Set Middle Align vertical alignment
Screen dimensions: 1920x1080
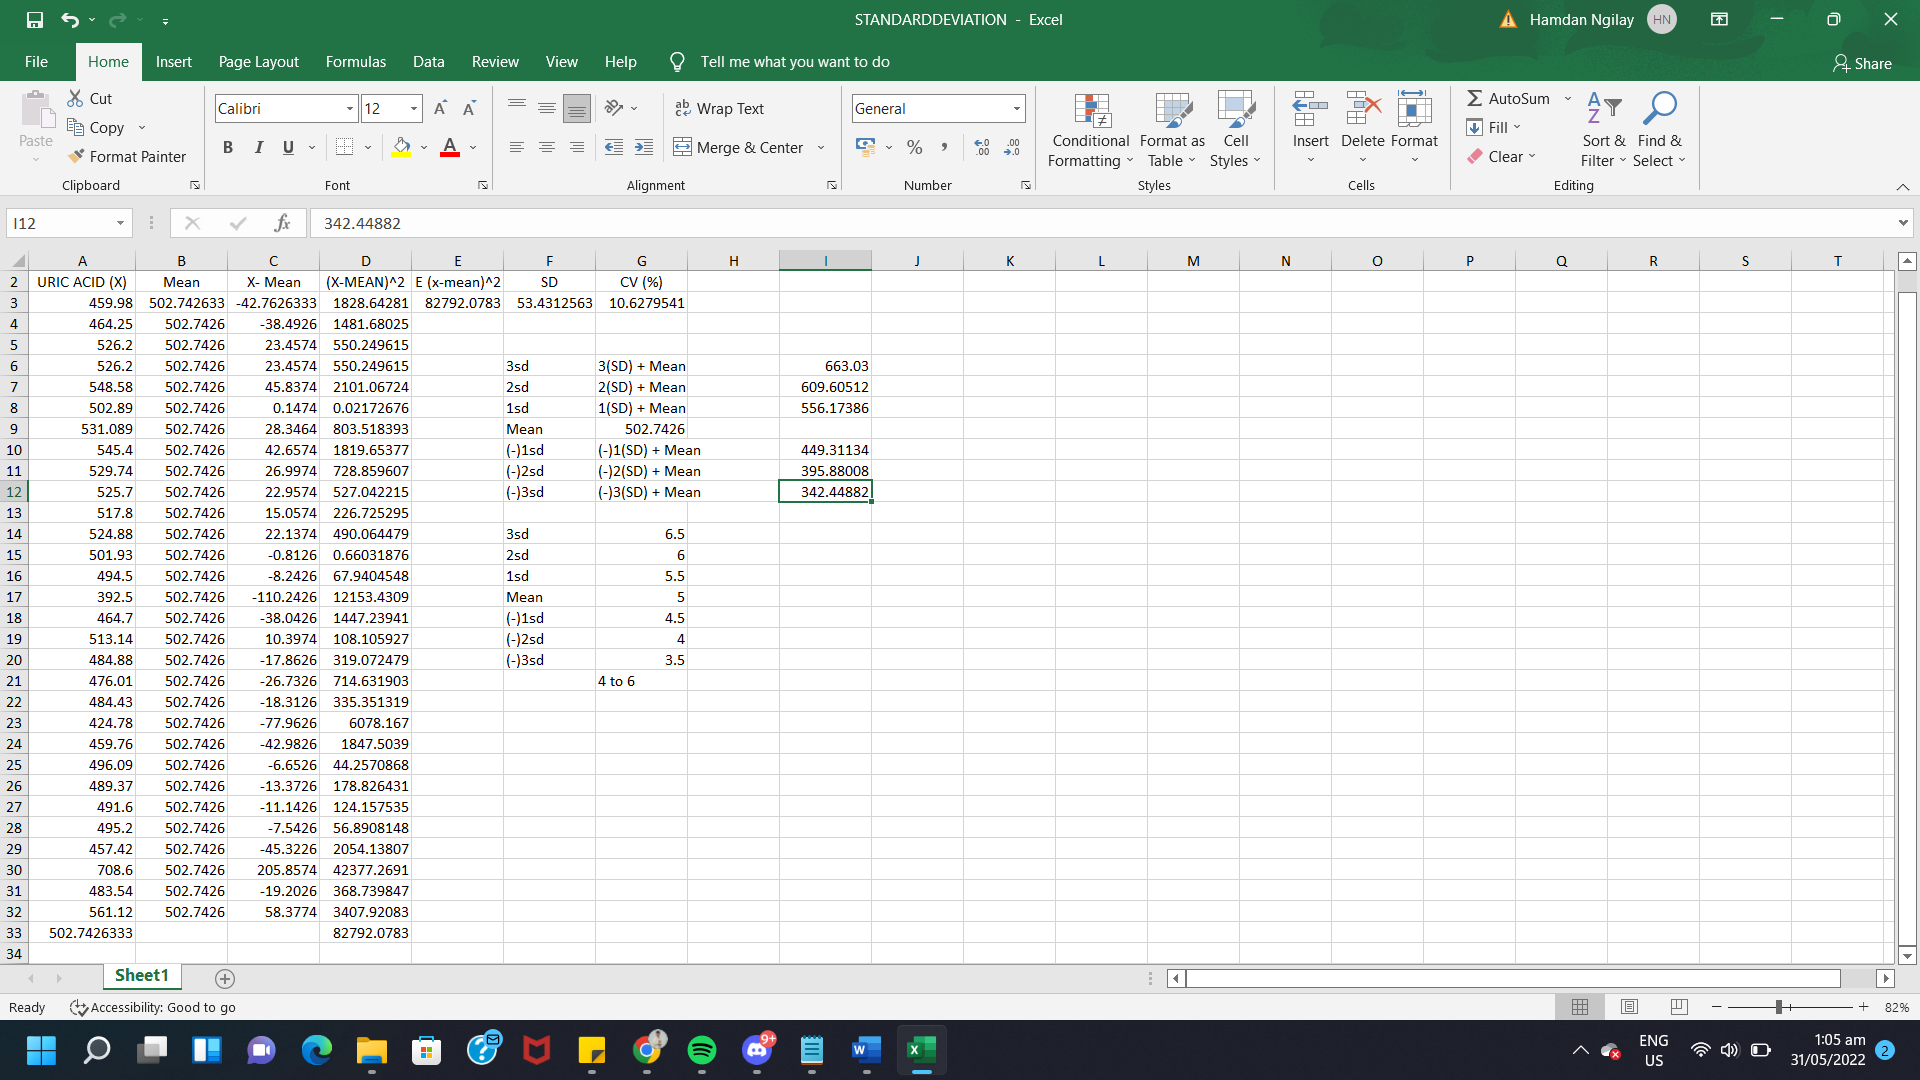pyautogui.click(x=547, y=108)
